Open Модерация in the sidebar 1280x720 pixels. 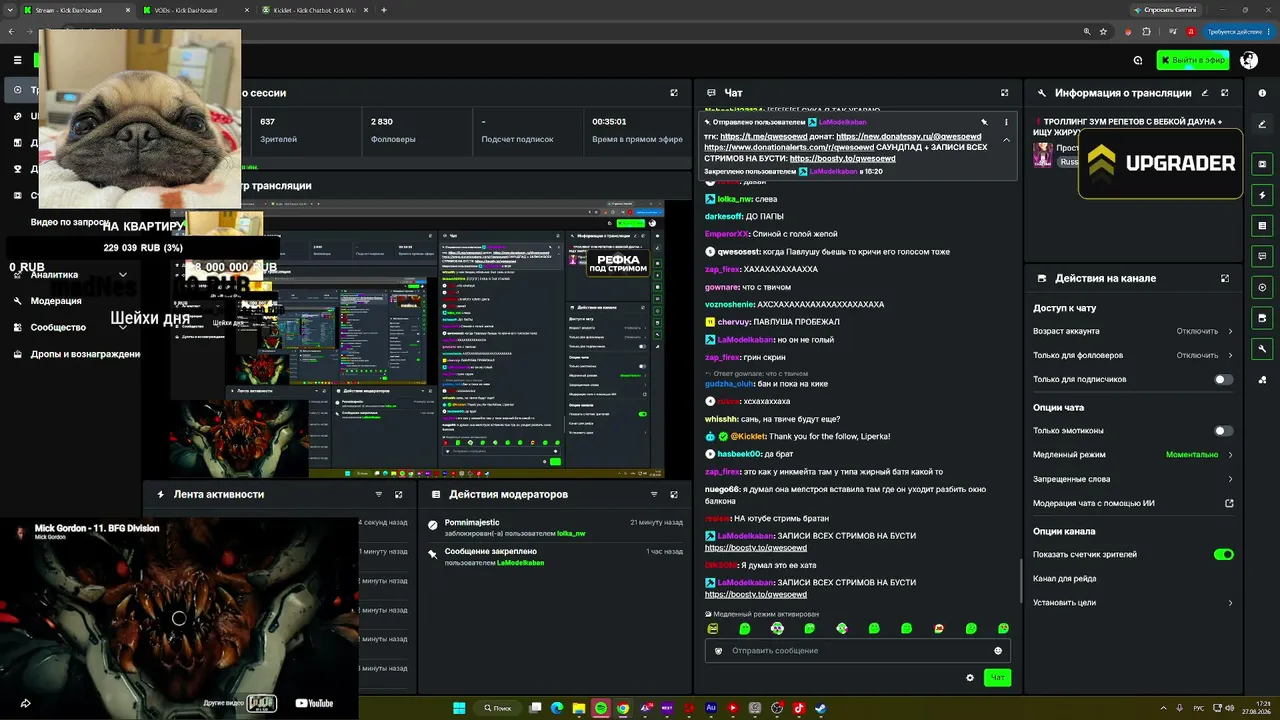(56, 301)
